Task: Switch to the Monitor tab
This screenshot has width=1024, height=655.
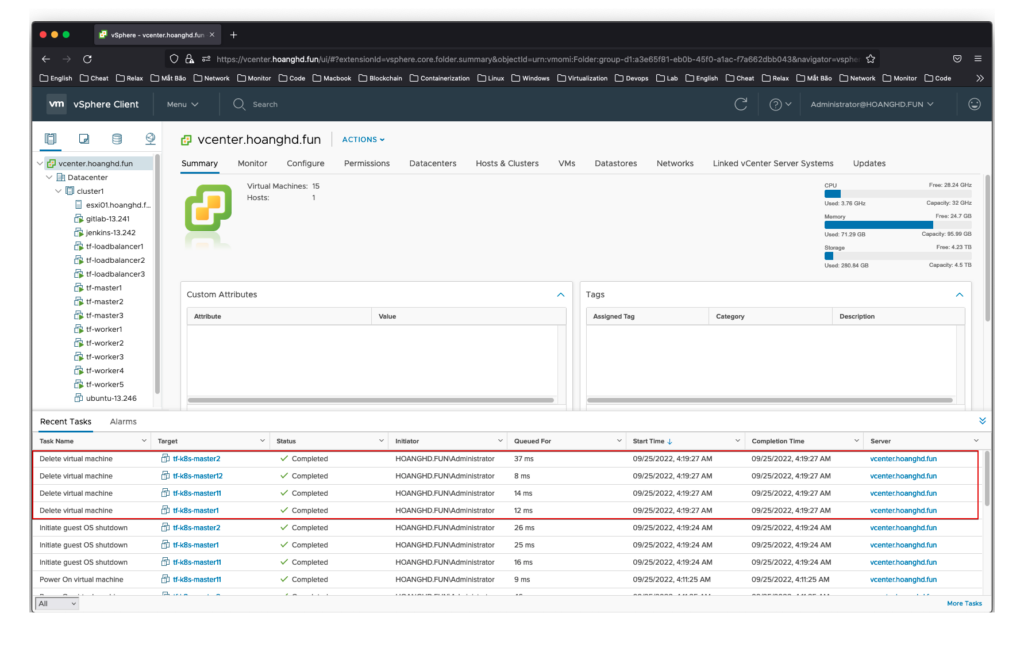Action: pyautogui.click(x=252, y=163)
